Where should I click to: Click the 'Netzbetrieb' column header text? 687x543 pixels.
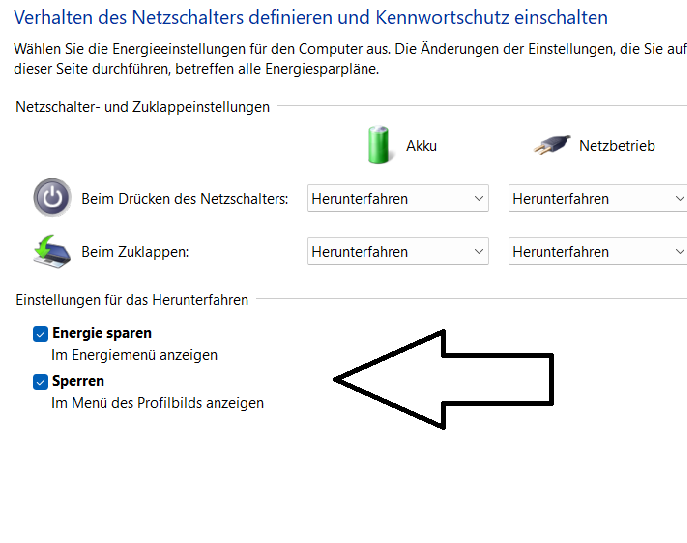pos(617,146)
